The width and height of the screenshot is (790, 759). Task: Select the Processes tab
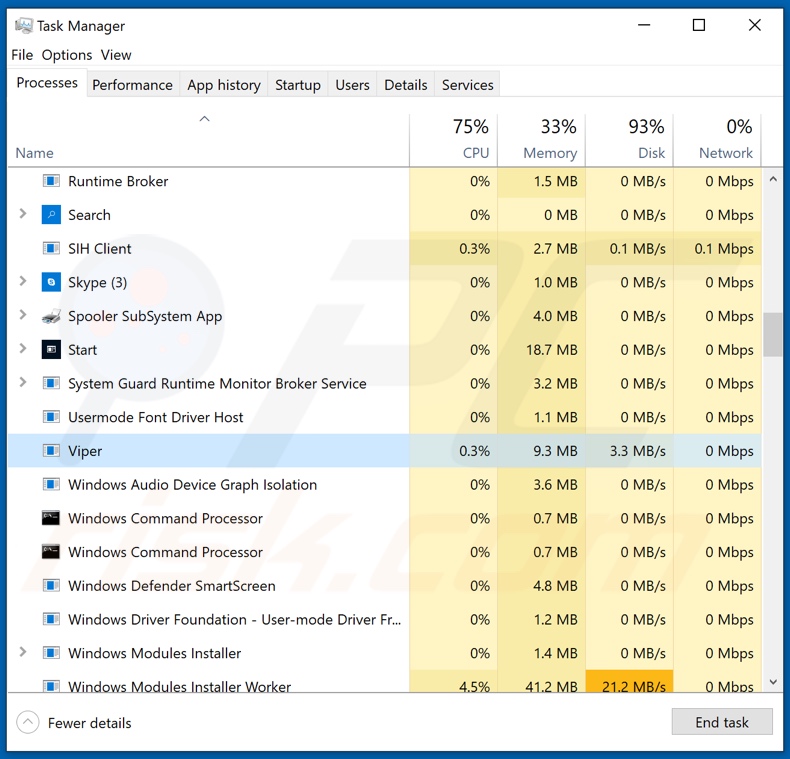(x=47, y=83)
